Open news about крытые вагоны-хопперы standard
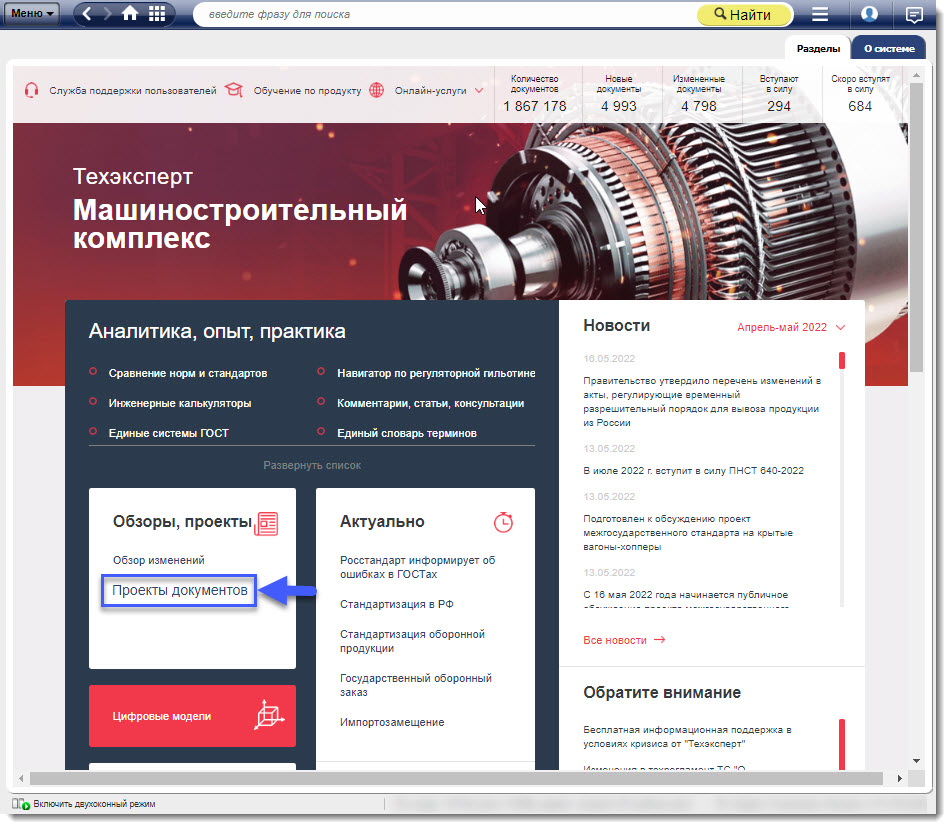The height and width of the screenshot is (829, 951). [688, 533]
